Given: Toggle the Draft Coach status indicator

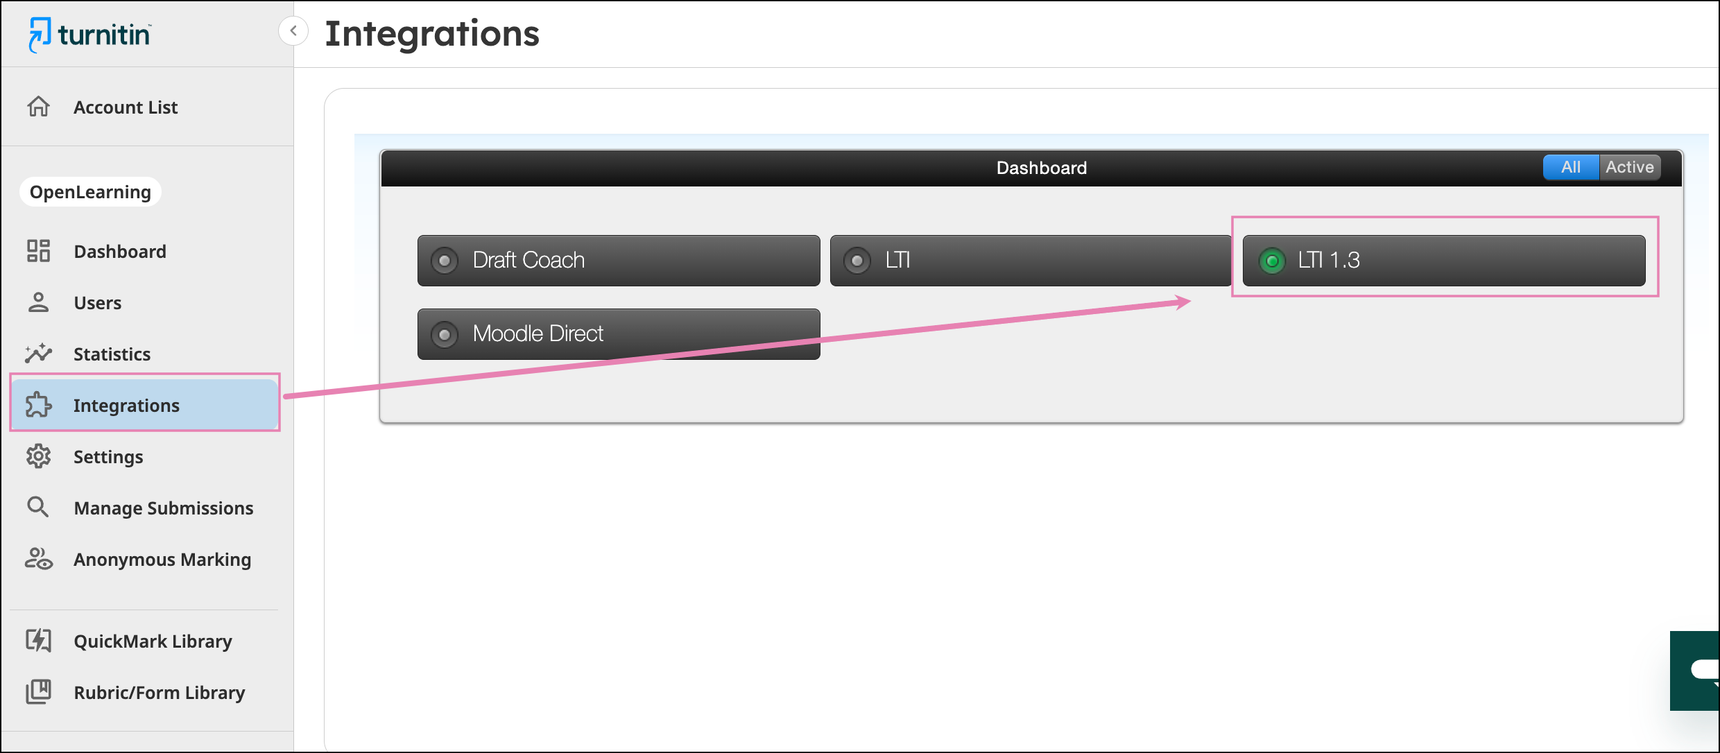Looking at the screenshot, I should click(x=445, y=261).
